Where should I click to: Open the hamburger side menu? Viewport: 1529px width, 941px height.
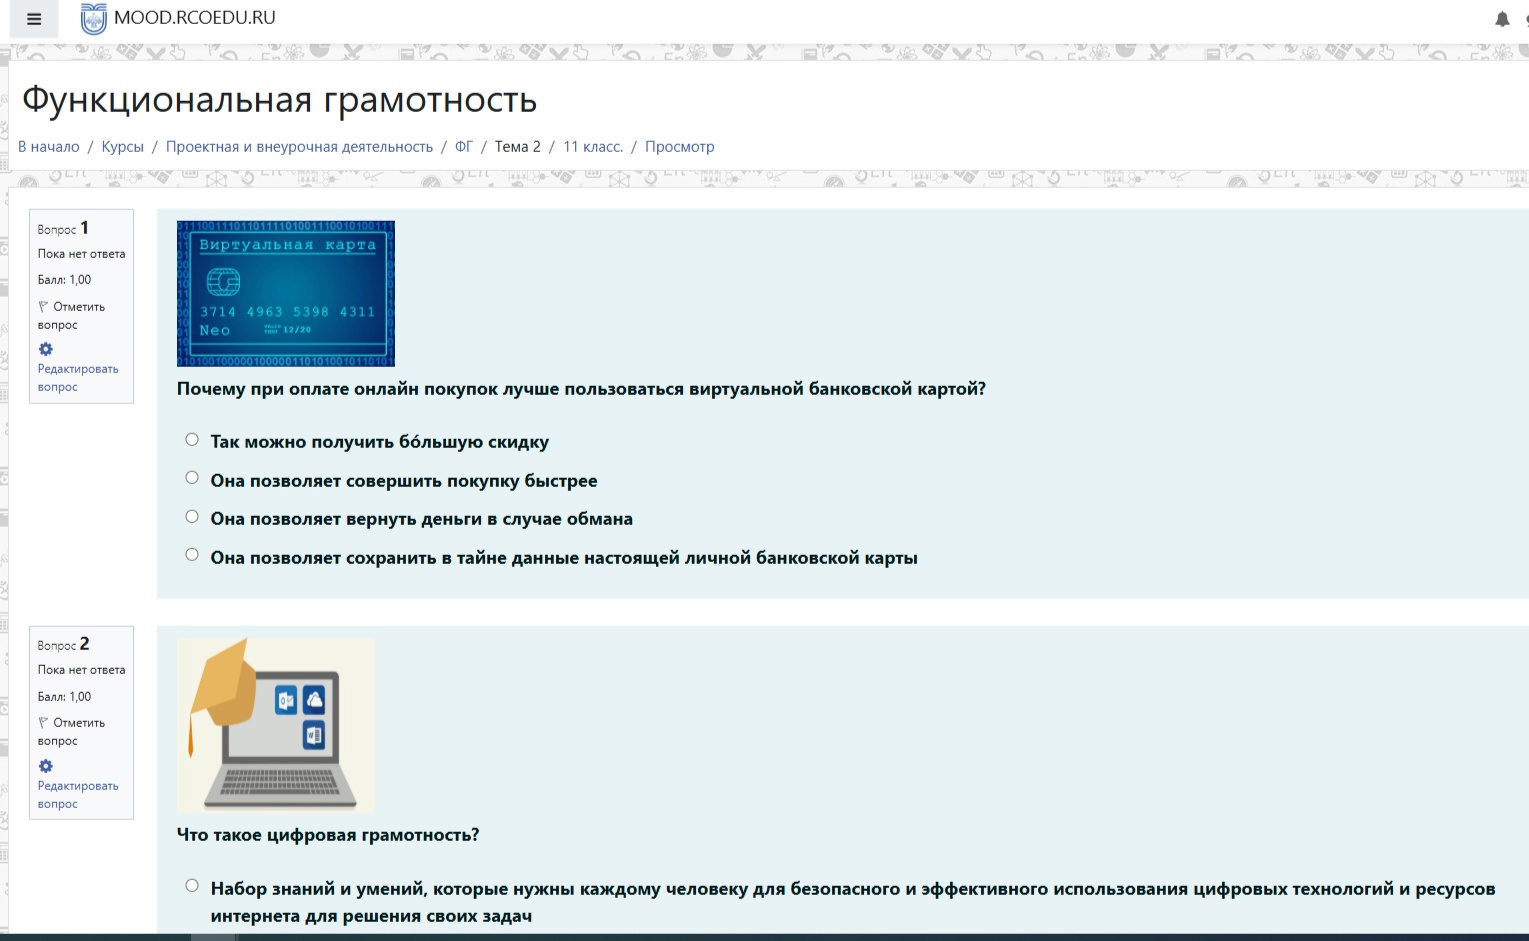pos(34,19)
